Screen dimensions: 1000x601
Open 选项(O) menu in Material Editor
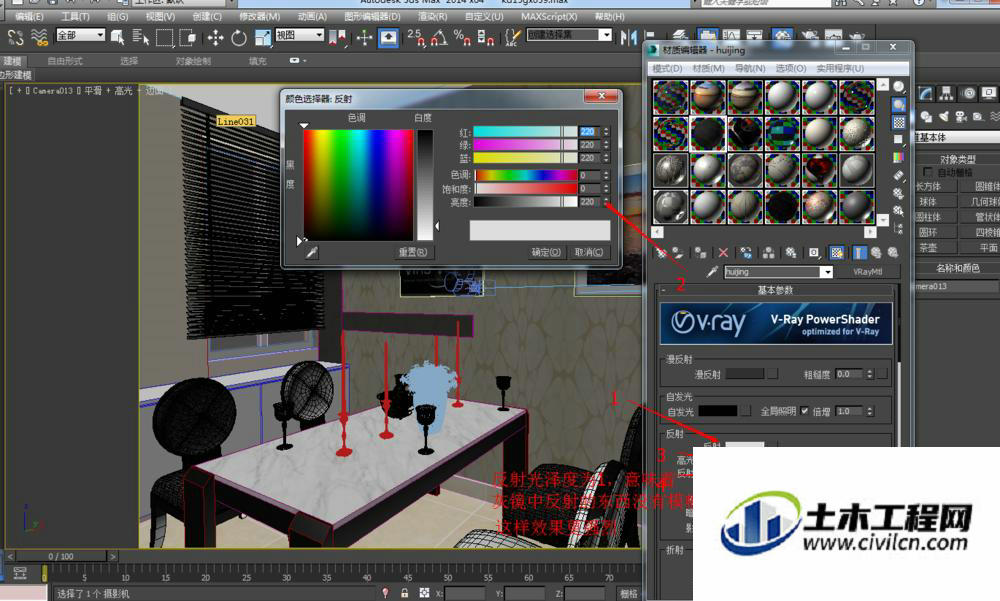791,68
